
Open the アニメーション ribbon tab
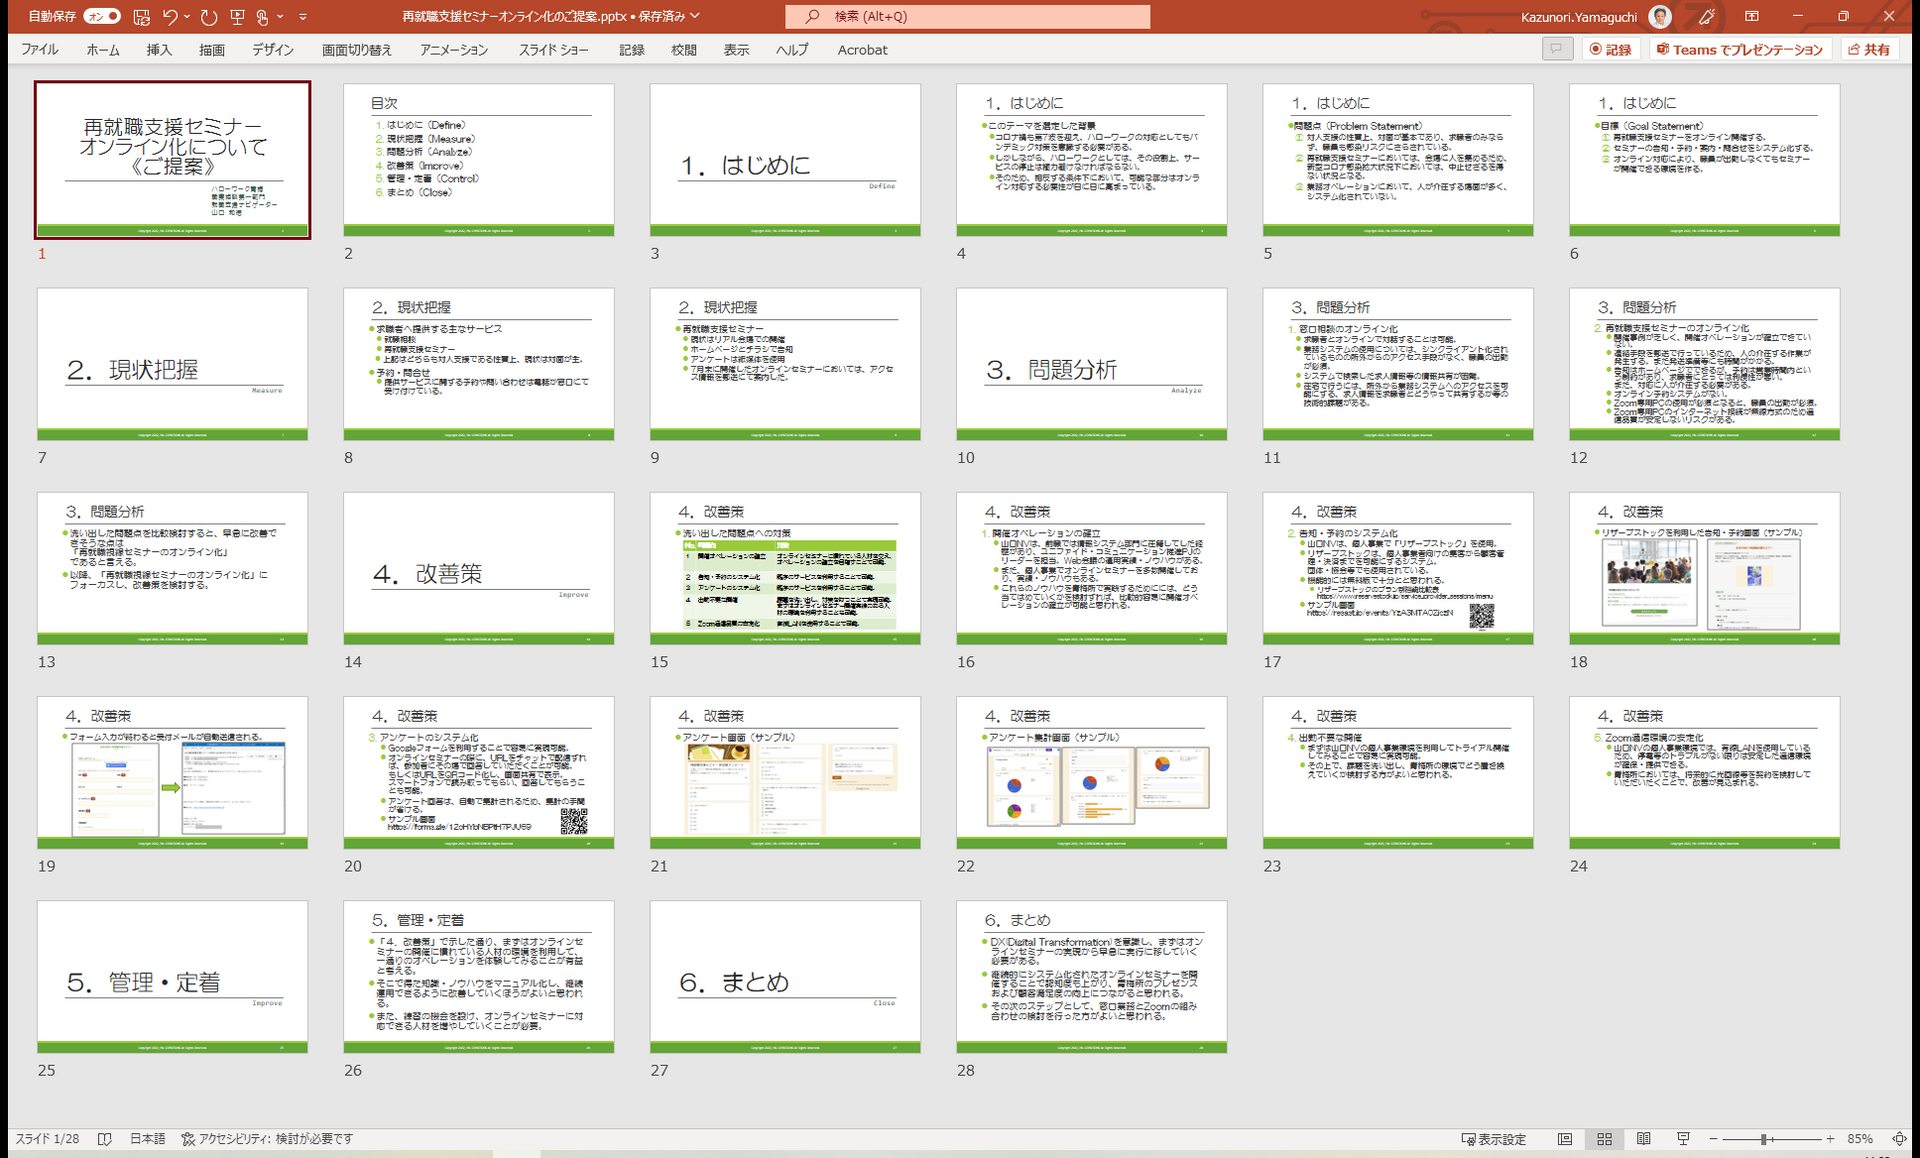[454, 50]
